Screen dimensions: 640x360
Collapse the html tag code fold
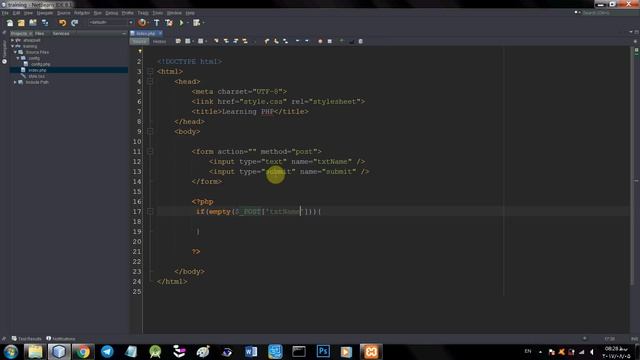pos(150,71)
